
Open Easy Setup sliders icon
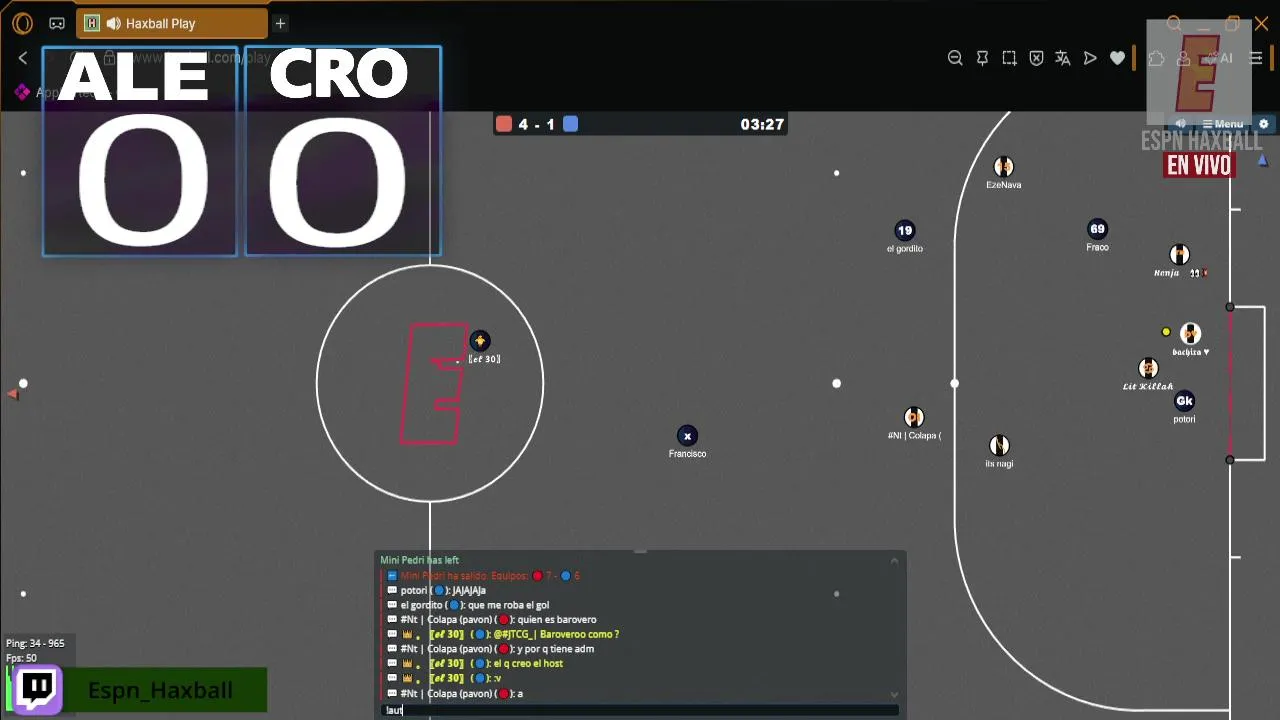point(1256,58)
